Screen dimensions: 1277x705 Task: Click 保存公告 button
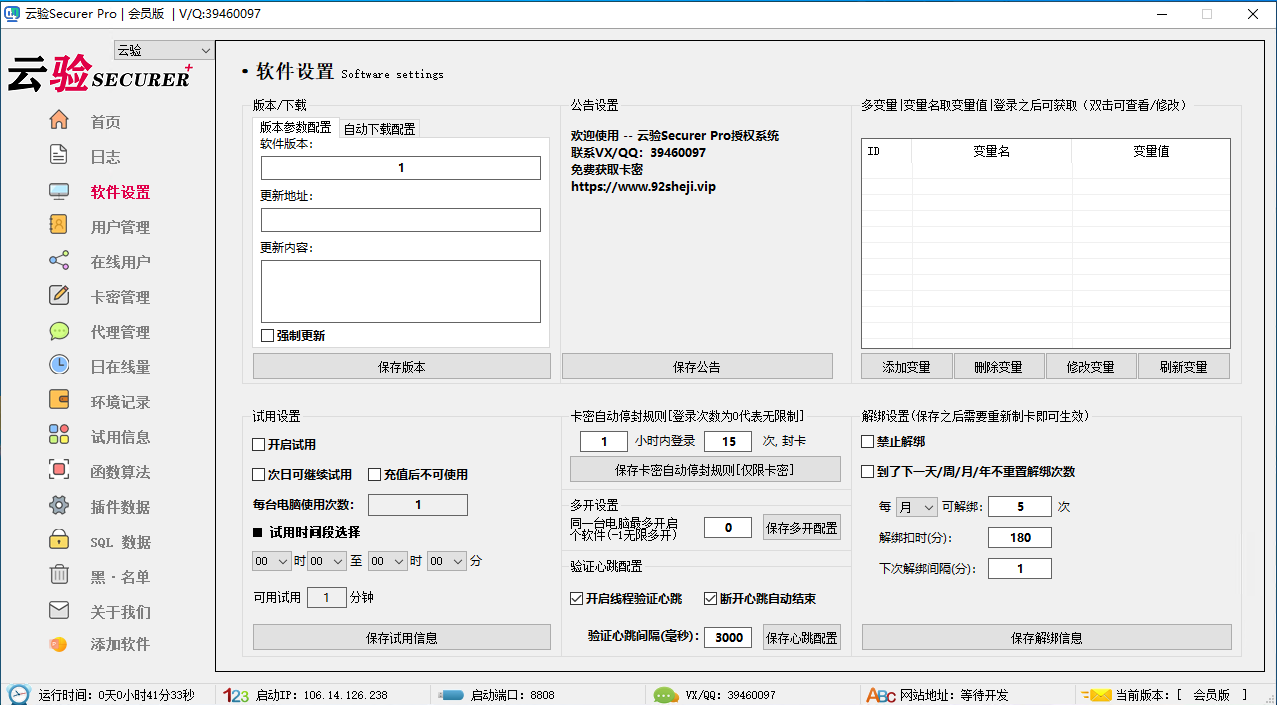(697, 366)
